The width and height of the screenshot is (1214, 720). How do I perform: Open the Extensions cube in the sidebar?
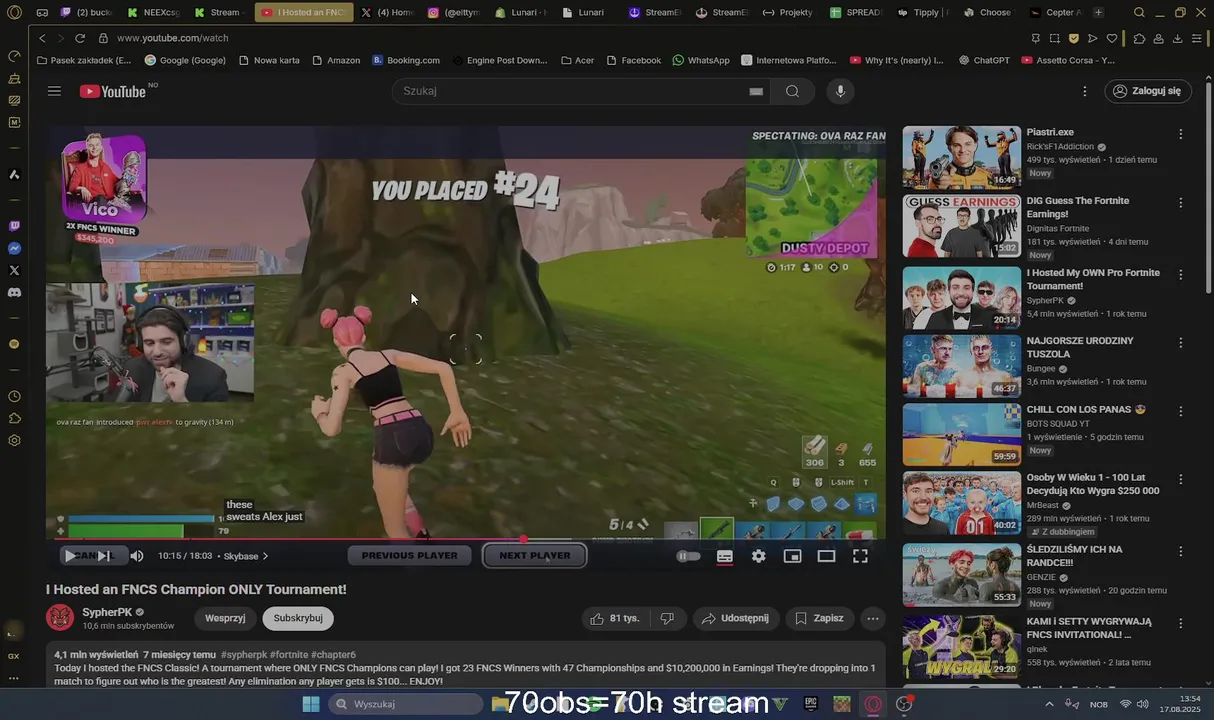[x=14, y=419]
